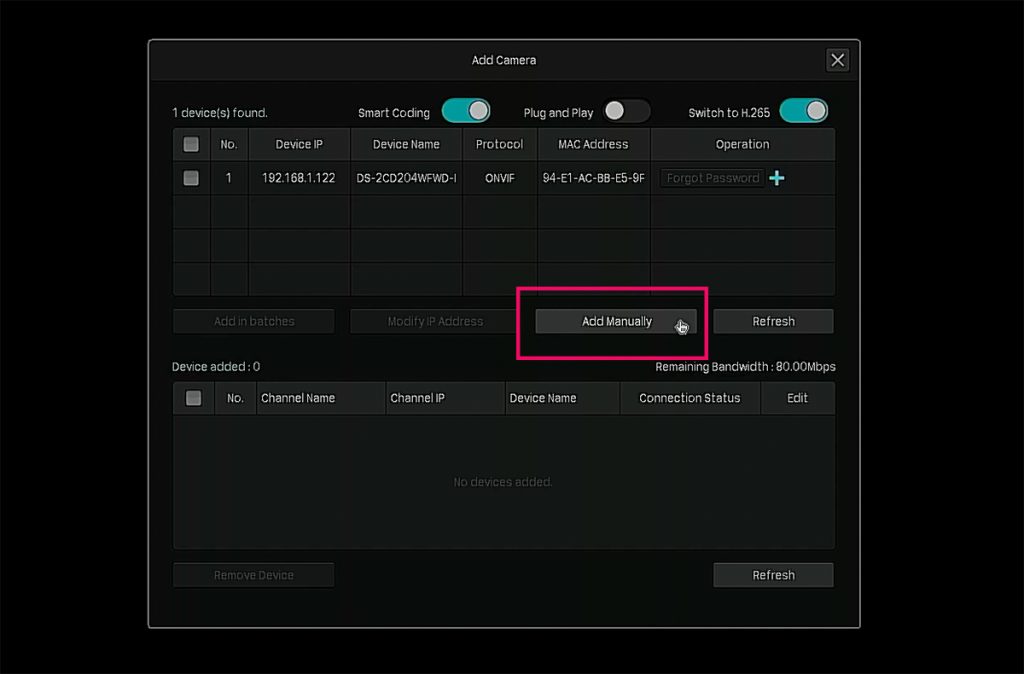Image resolution: width=1024 pixels, height=674 pixels.
Task: Select the DS-2CD204WFWD-I device name cell
Action: point(406,178)
